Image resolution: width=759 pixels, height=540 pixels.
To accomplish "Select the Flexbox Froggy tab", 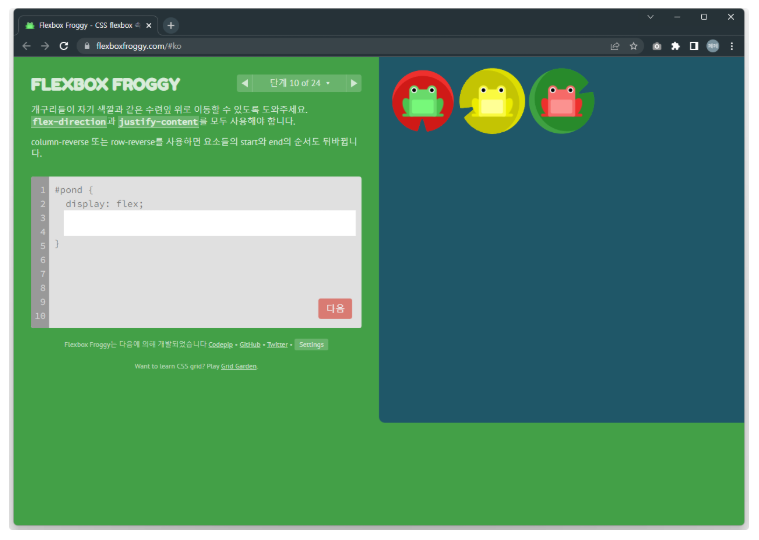I will click(x=85, y=25).
